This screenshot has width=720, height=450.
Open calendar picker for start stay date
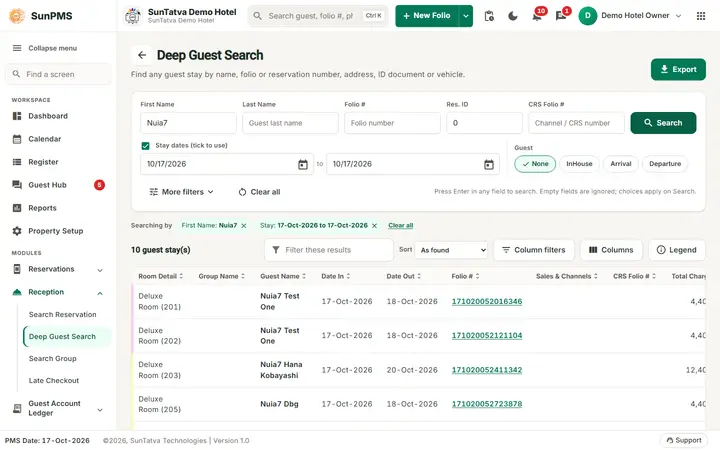303,164
